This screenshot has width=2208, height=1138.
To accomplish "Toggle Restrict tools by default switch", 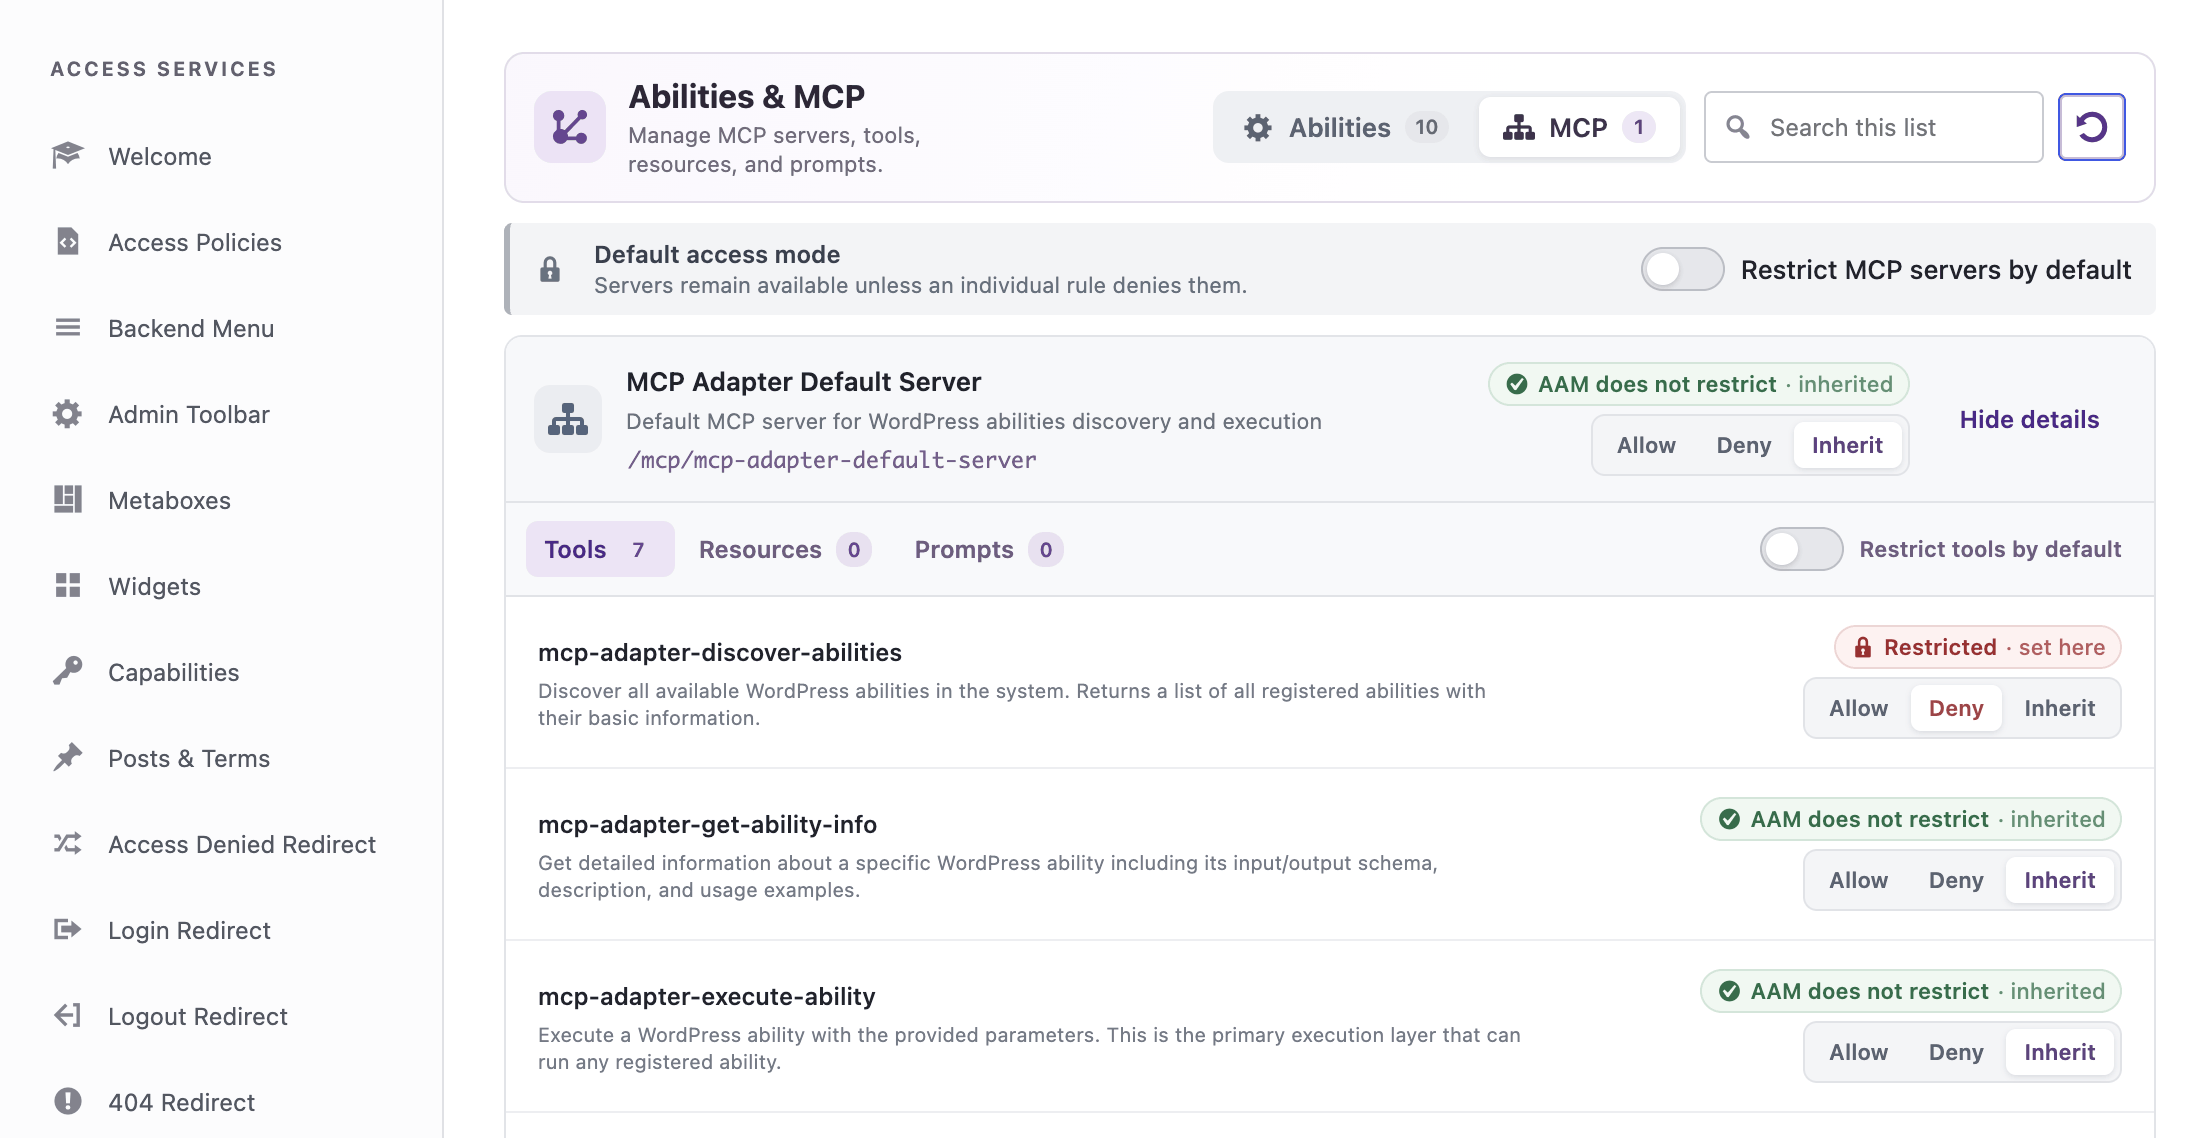I will (x=1801, y=549).
